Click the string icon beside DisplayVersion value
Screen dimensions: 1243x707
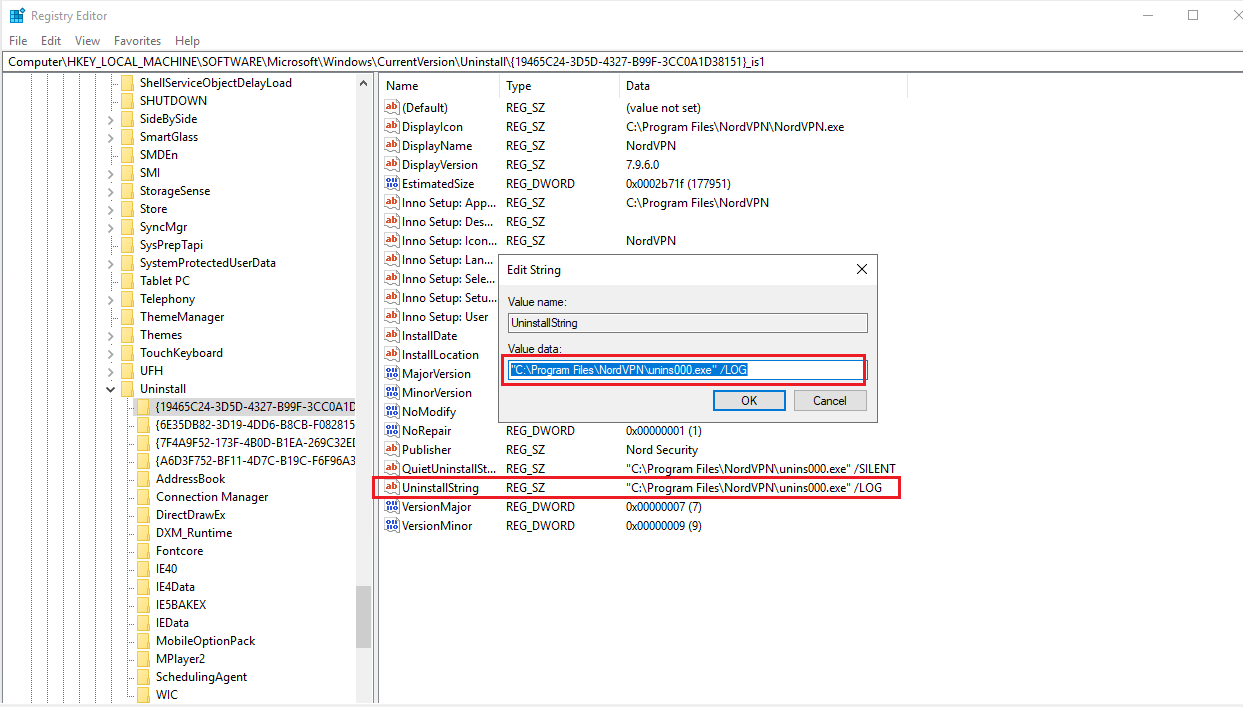(x=392, y=165)
